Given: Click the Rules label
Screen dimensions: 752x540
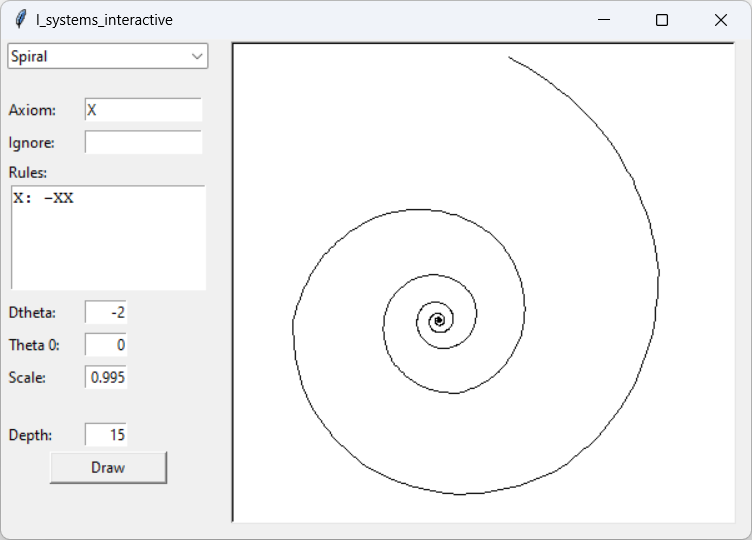Looking at the screenshot, I should (x=28, y=173).
